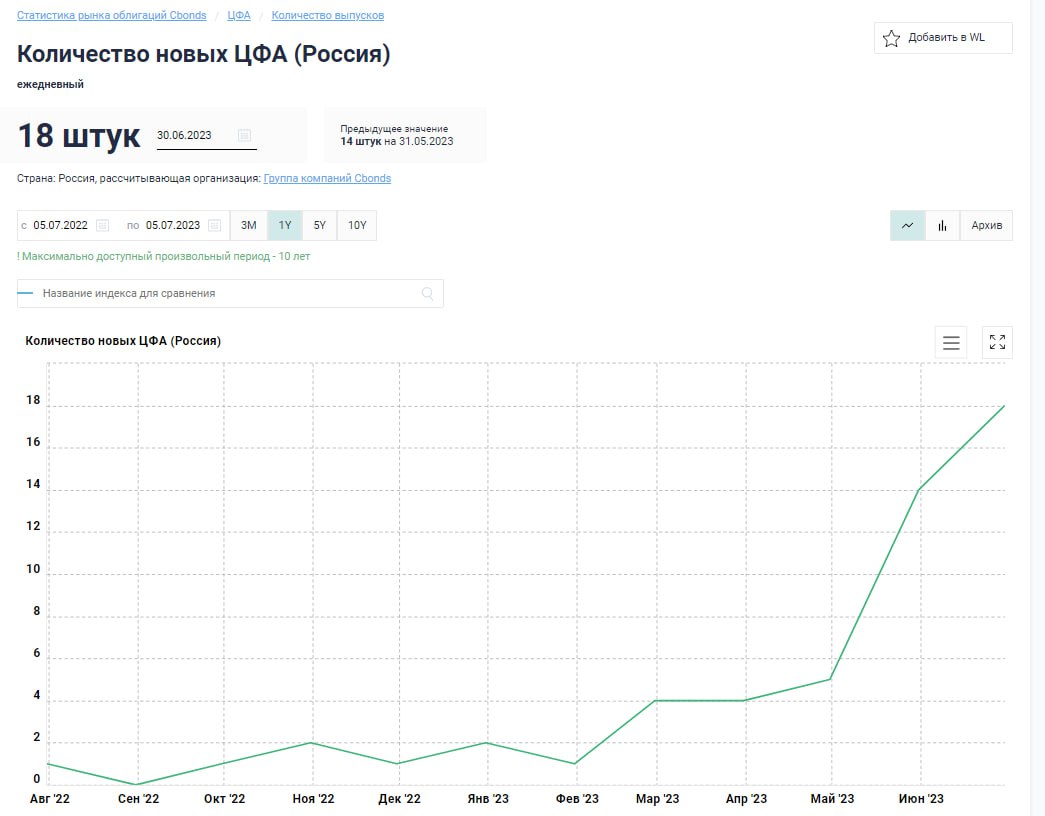Select the 3M period toggle
This screenshot has width=1045, height=816.
click(249, 225)
